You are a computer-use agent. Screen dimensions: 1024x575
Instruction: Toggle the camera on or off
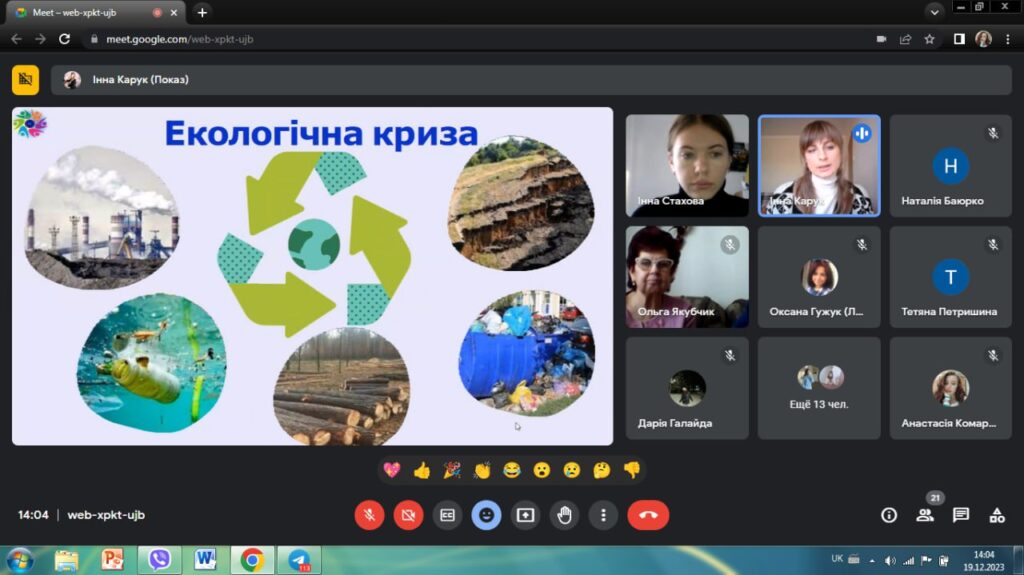point(408,515)
